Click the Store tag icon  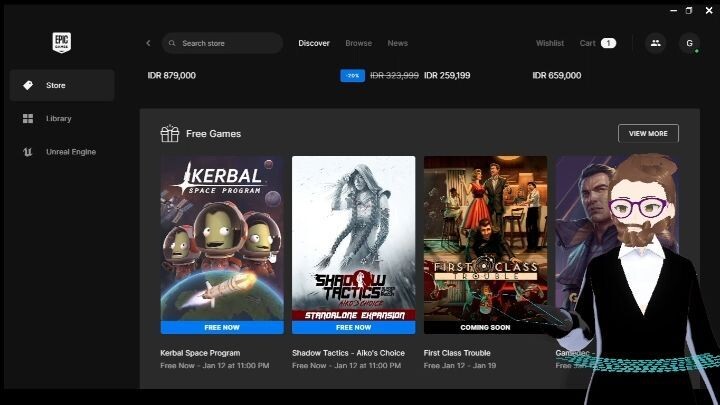pos(28,85)
